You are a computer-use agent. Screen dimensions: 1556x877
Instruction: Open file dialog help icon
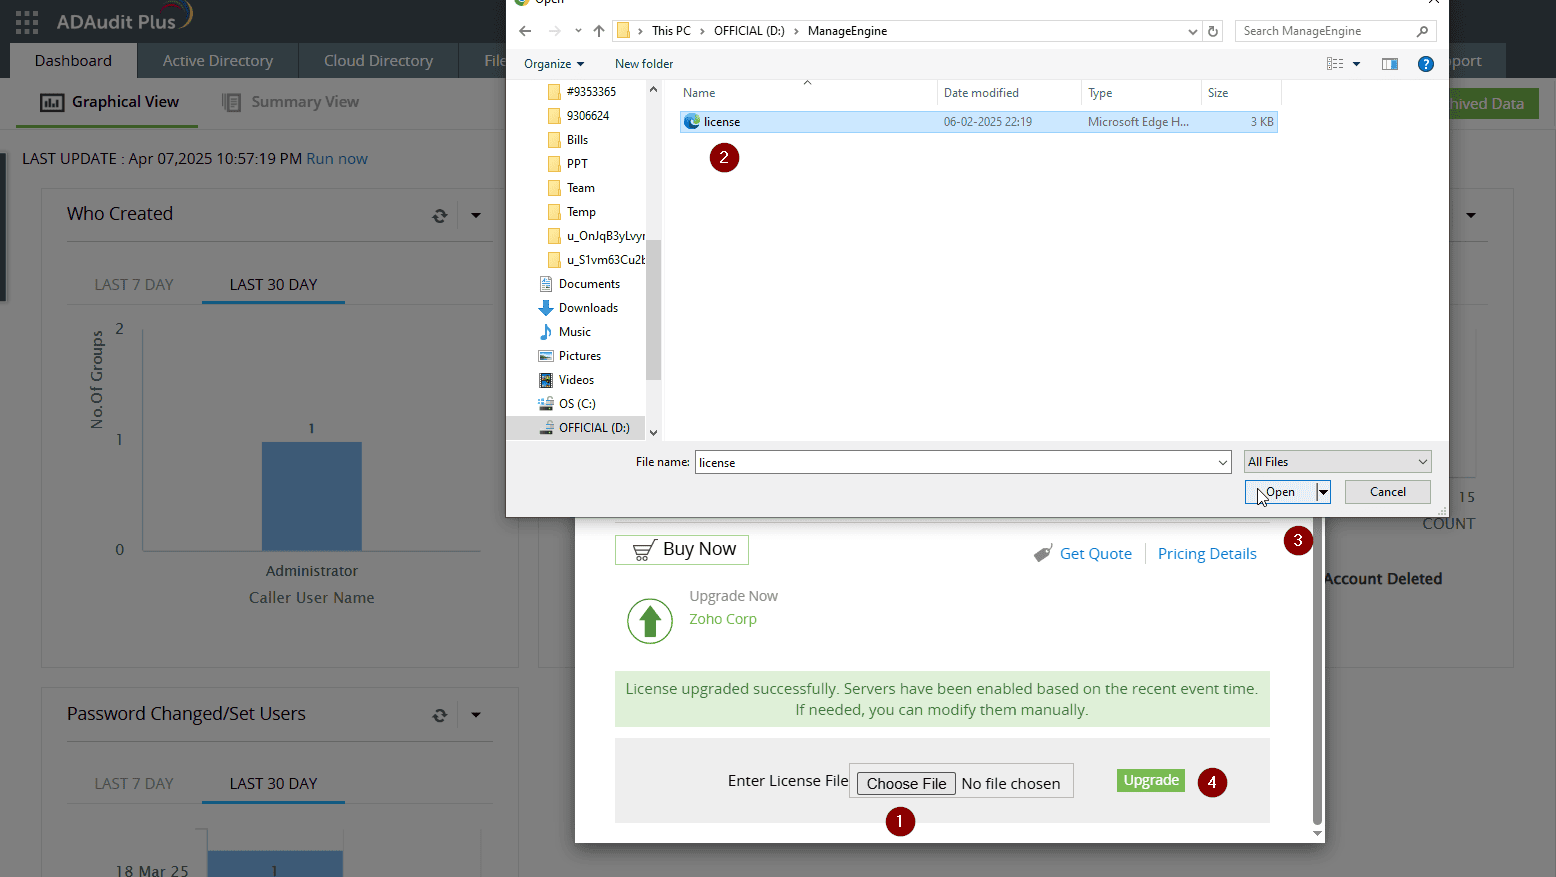tap(1426, 63)
